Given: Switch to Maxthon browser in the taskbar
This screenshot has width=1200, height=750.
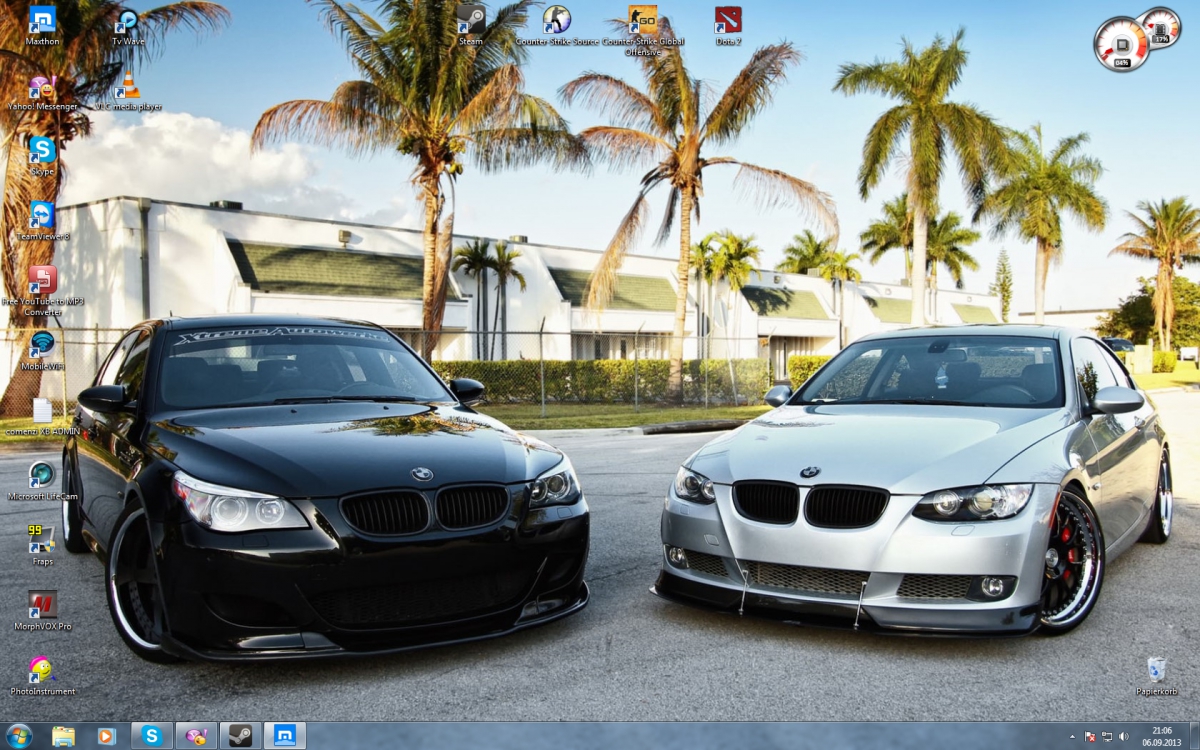Looking at the screenshot, I should point(285,736).
